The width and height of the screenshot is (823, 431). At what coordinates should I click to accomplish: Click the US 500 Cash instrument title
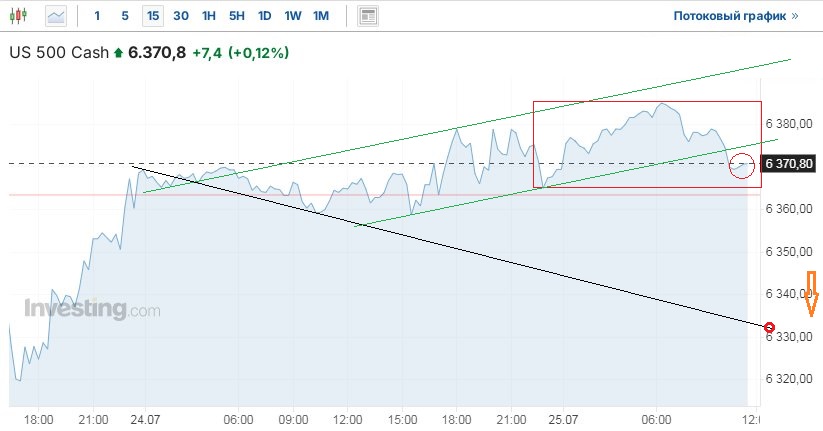tap(59, 53)
